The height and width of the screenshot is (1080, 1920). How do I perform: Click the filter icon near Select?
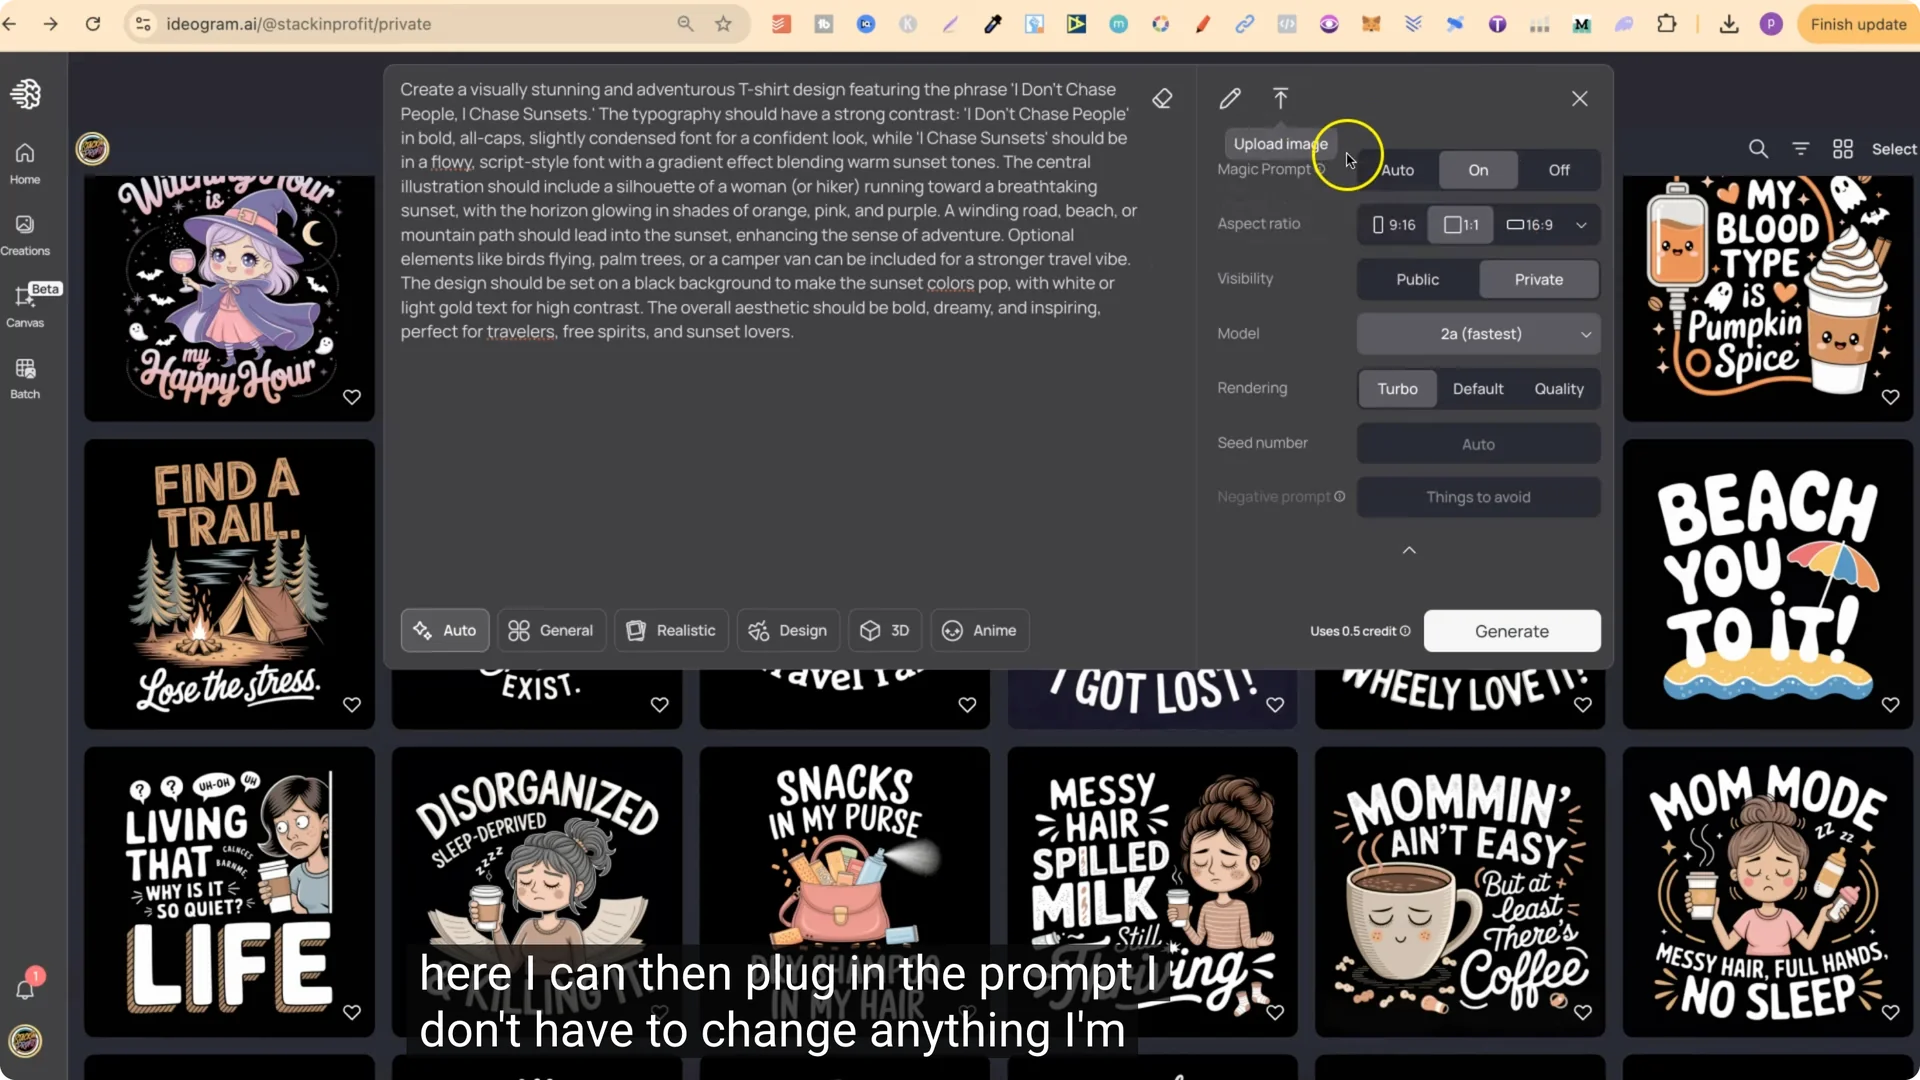click(x=1801, y=148)
